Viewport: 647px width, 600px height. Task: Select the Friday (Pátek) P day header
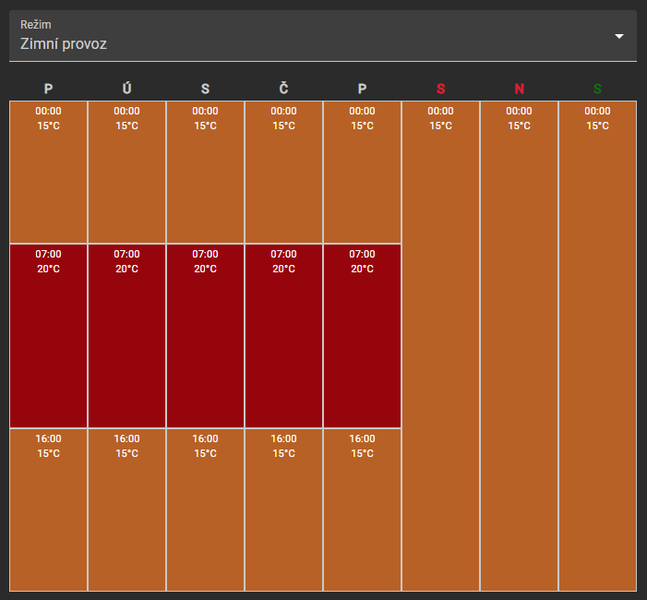pos(362,89)
